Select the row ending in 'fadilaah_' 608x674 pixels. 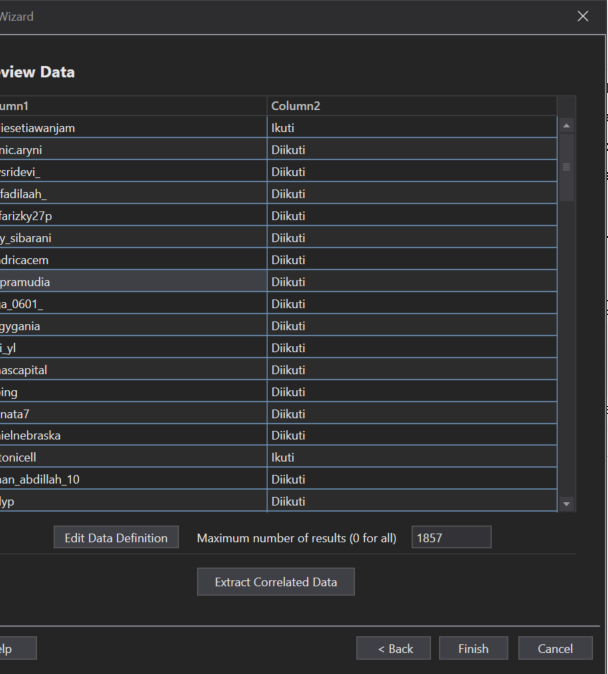click(x=279, y=193)
